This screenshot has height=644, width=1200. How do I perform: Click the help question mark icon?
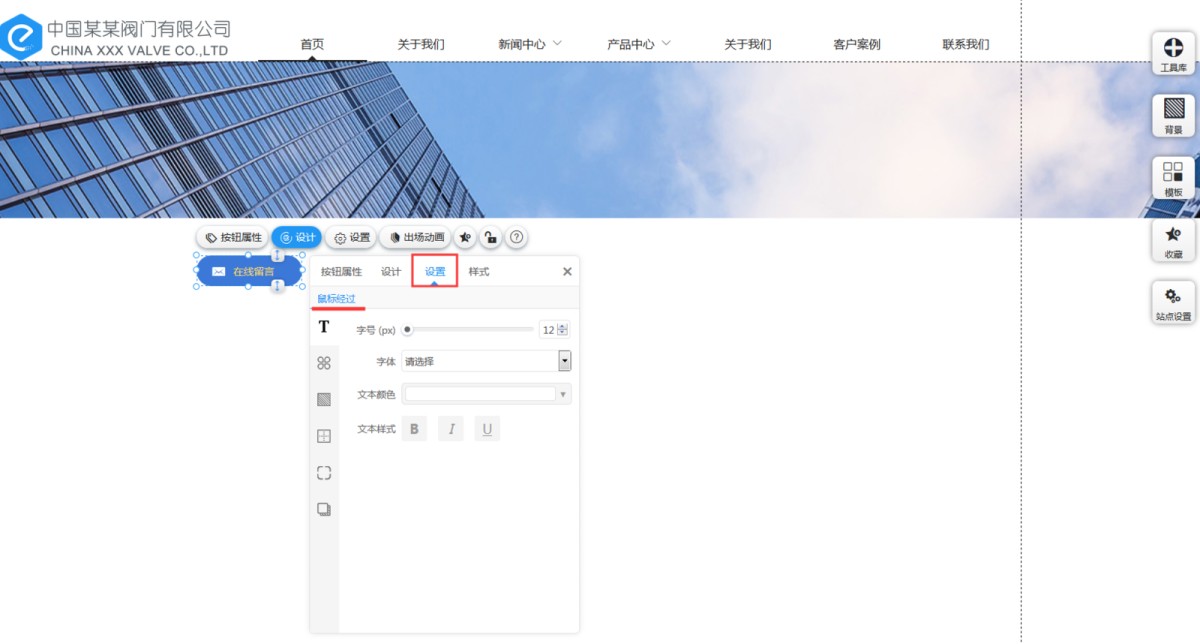516,238
